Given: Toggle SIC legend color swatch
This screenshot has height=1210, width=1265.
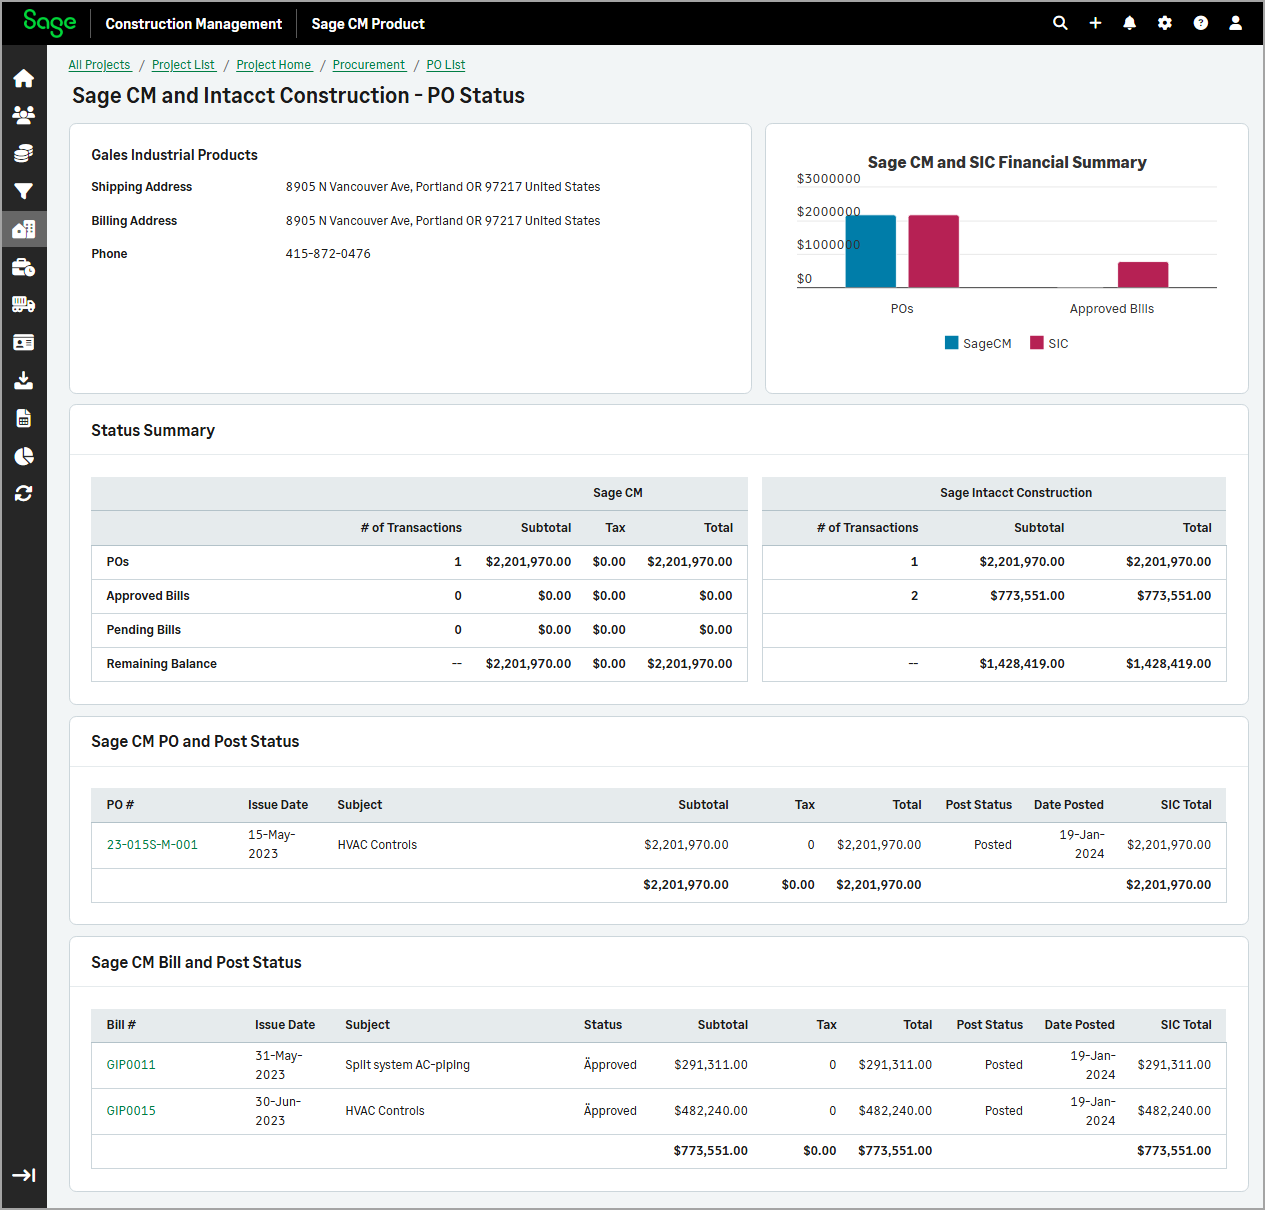Looking at the screenshot, I should tap(1037, 343).
